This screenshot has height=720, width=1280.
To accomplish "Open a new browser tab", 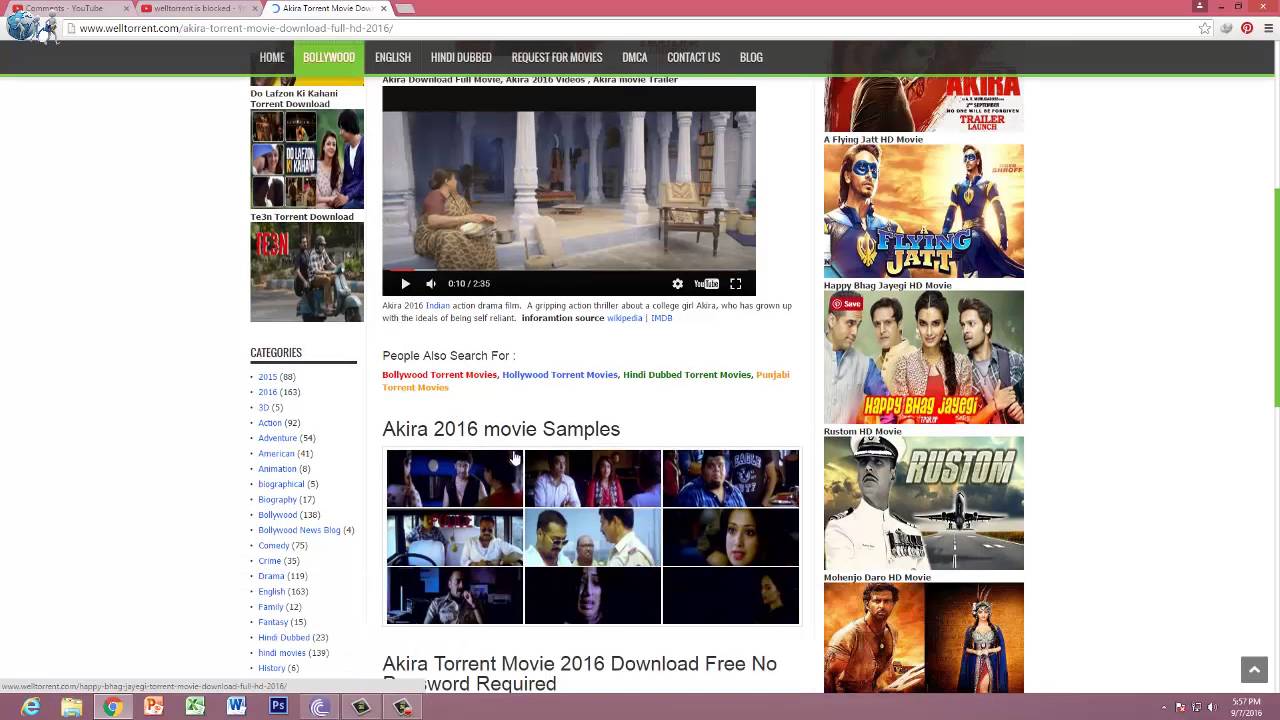I will point(405,8).
